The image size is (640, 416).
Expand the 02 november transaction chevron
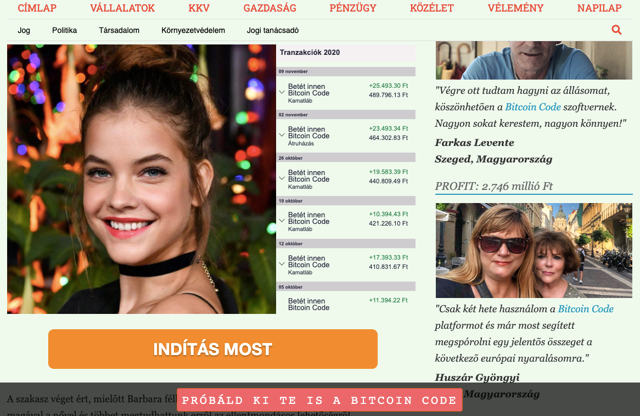coord(282,135)
